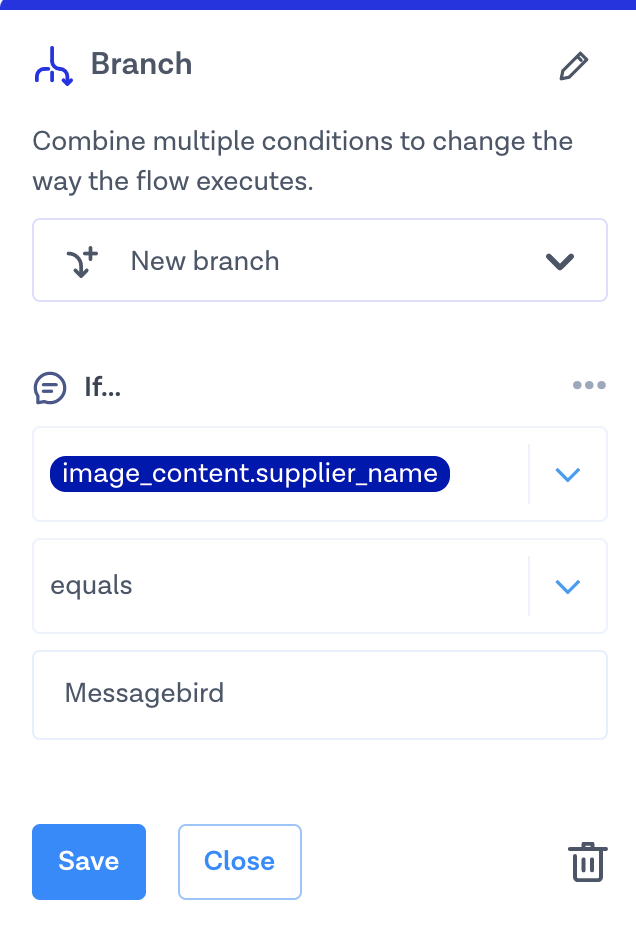Focus the Messagebird value input field
The height and width of the screenshot is (930, 636).
click(320, 695)
